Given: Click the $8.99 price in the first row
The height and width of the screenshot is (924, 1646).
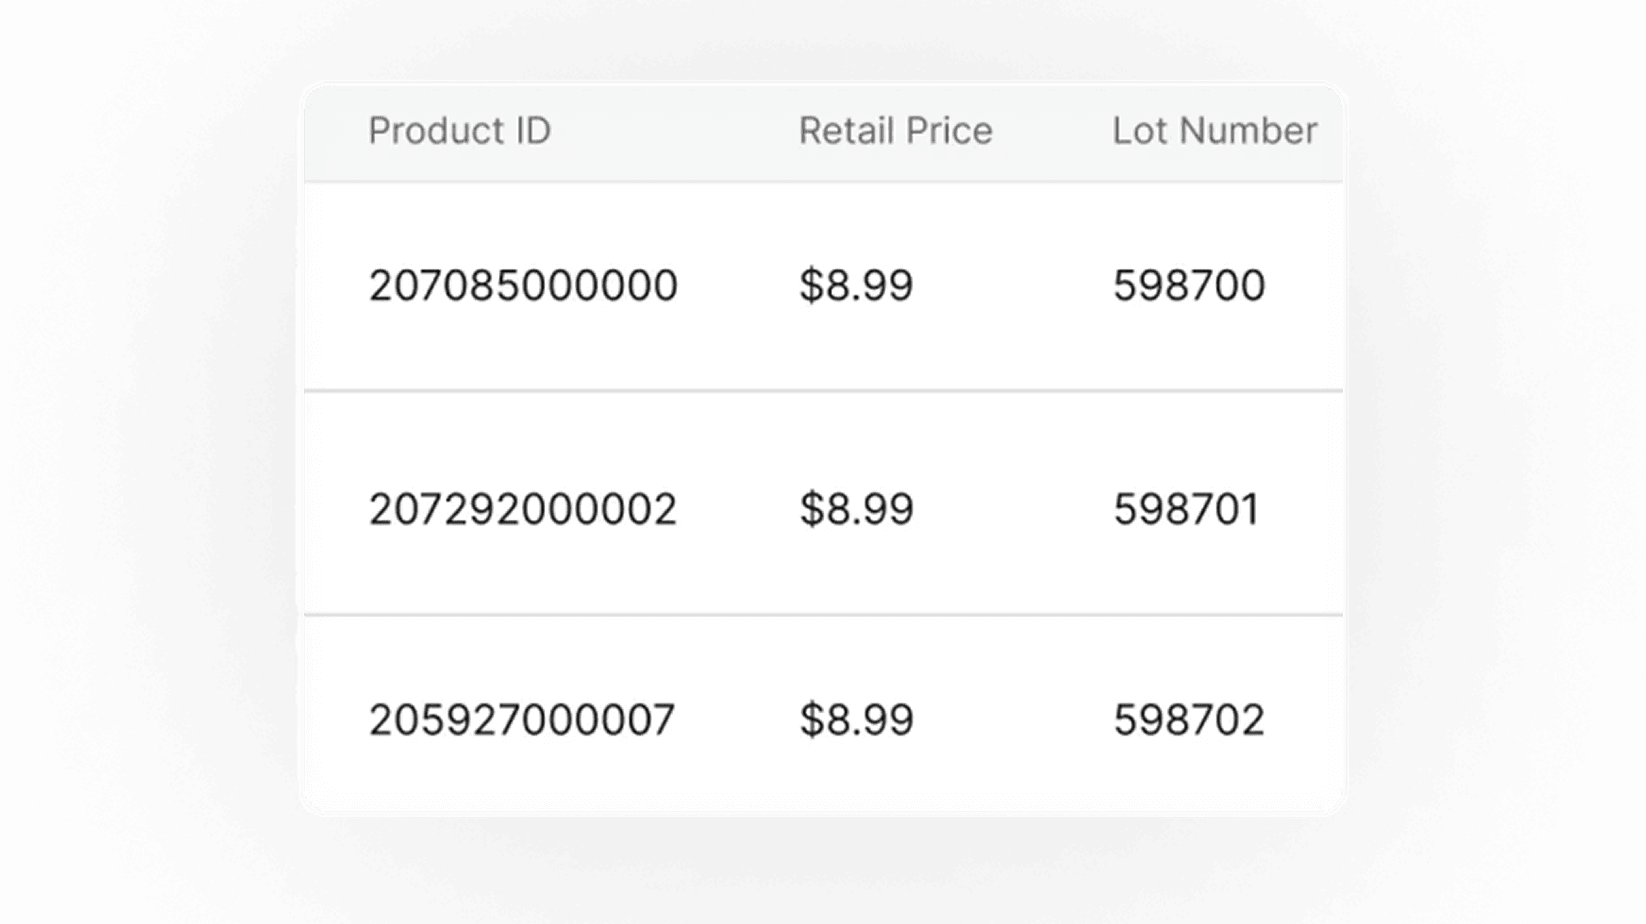Looking at the screenshot, I should pyautogui.click(x=856, y=286).
